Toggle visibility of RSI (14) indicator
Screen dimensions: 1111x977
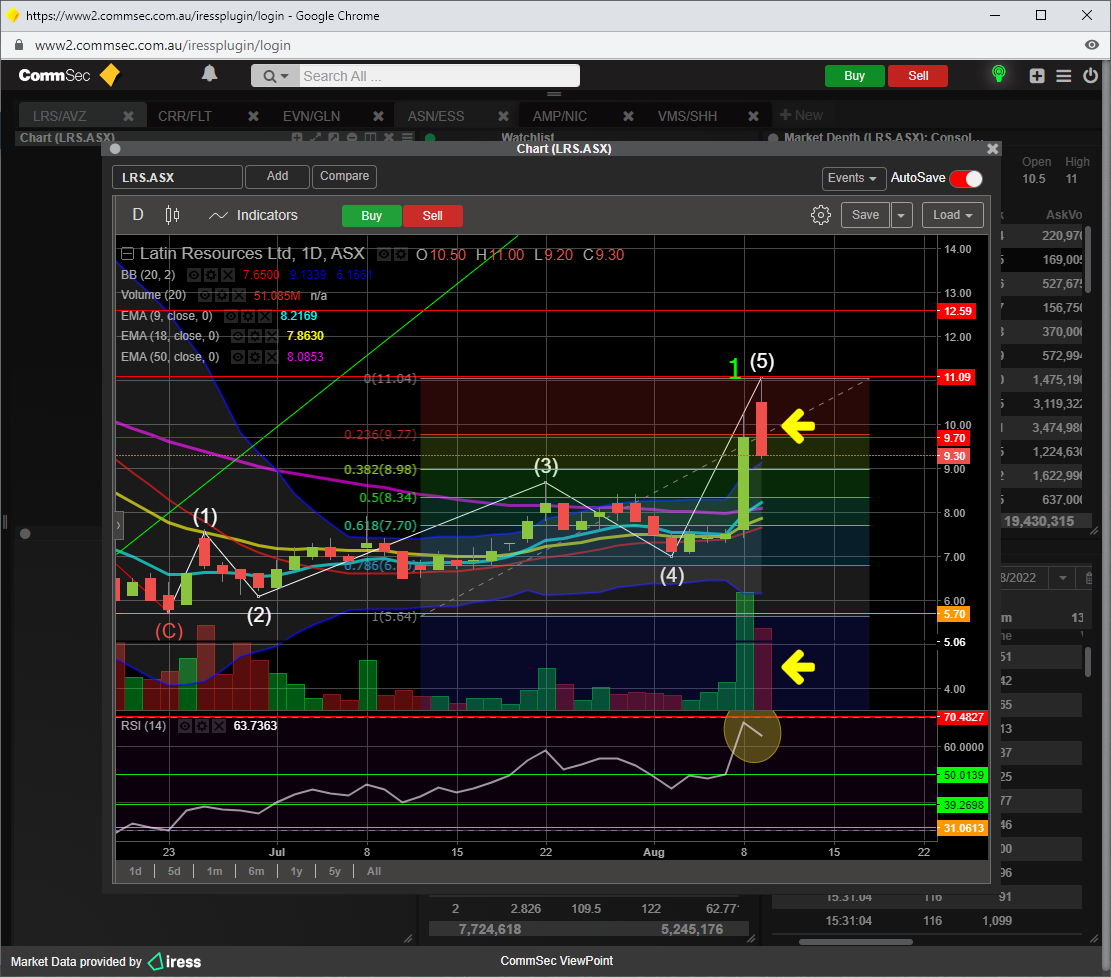185,726
